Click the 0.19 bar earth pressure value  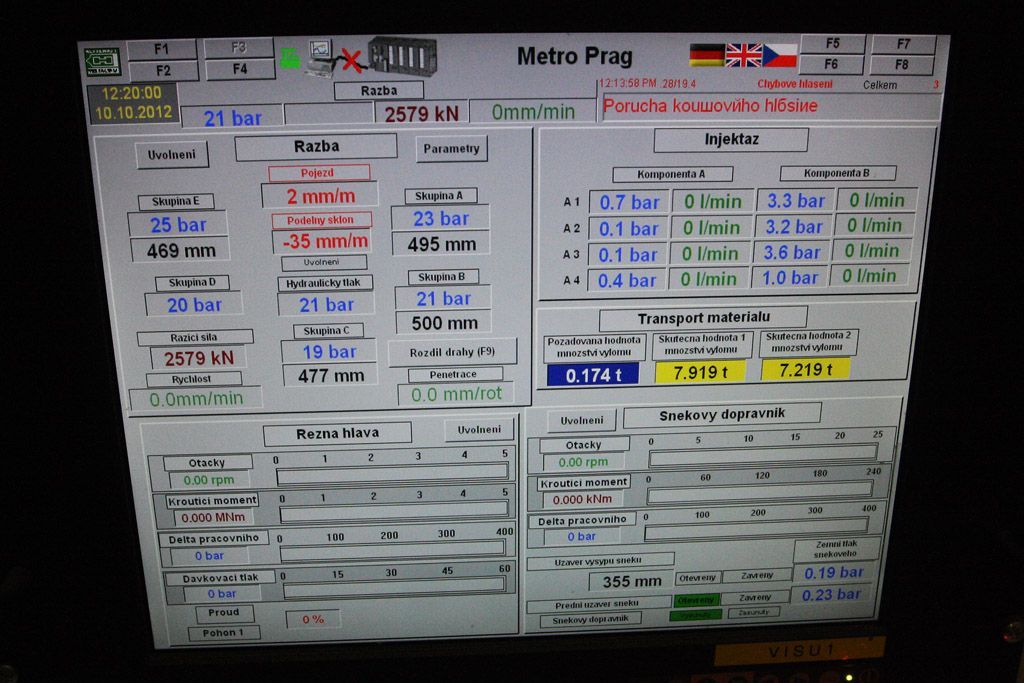[833, 573]
